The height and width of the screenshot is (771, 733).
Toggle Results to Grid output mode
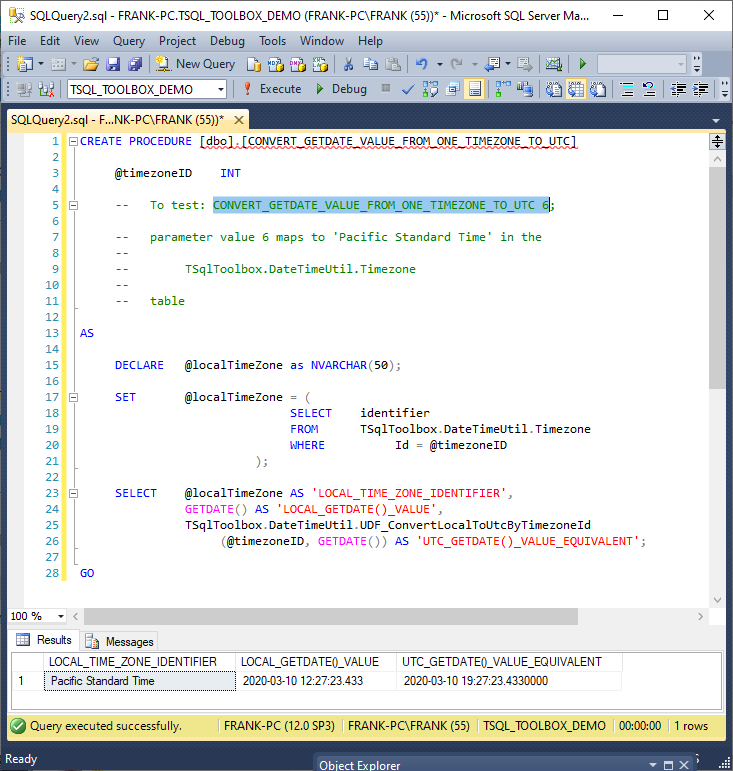[x=577, y=89]
